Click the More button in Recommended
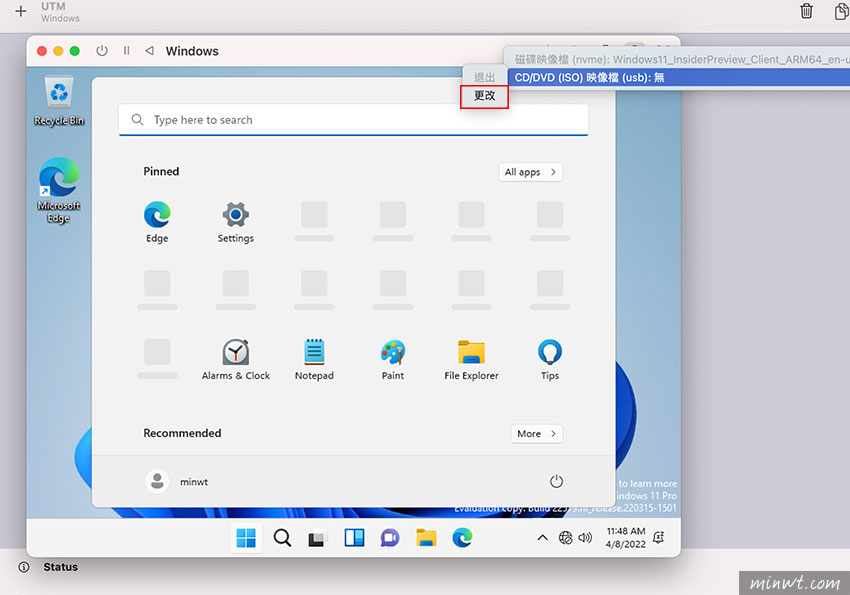The width and height of the screenshot is (850, 595). point(536,434)
